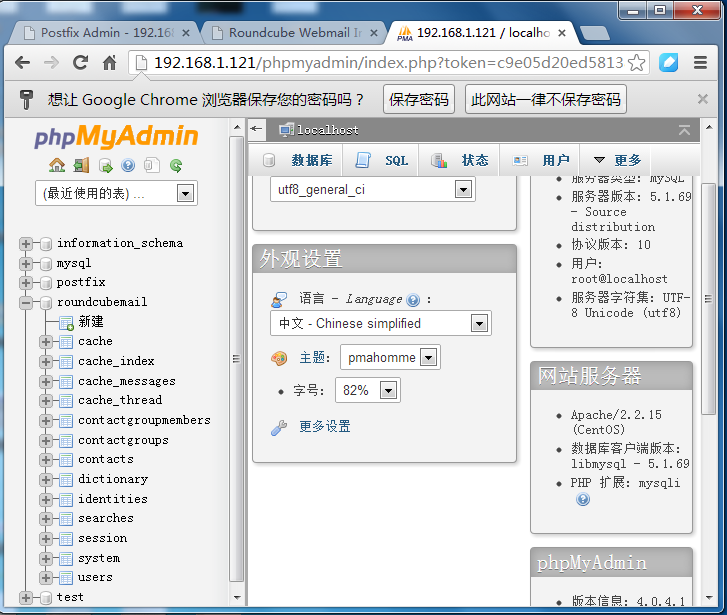Open the 用户 (Users) tab

click(x=540, y=160)
